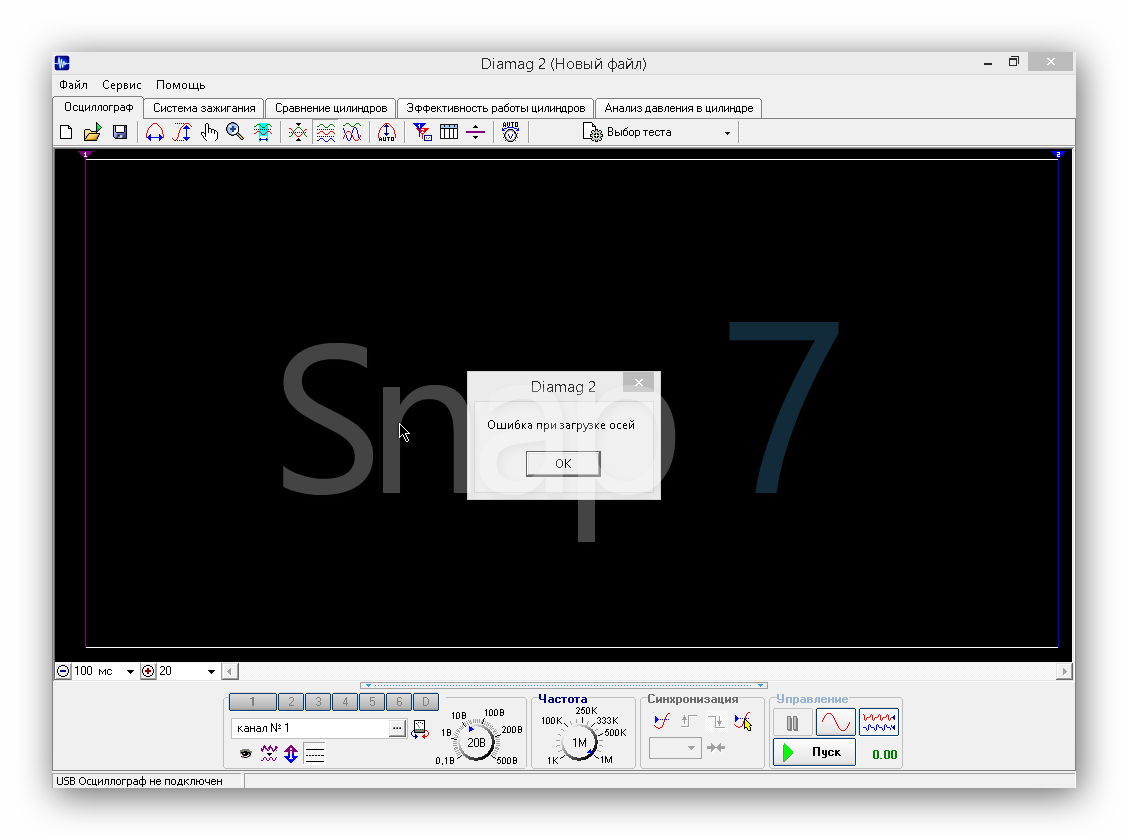The width and height of the screenshot is (1128, 840).
Task: Select channel button 5
Action: coord(372,702)
